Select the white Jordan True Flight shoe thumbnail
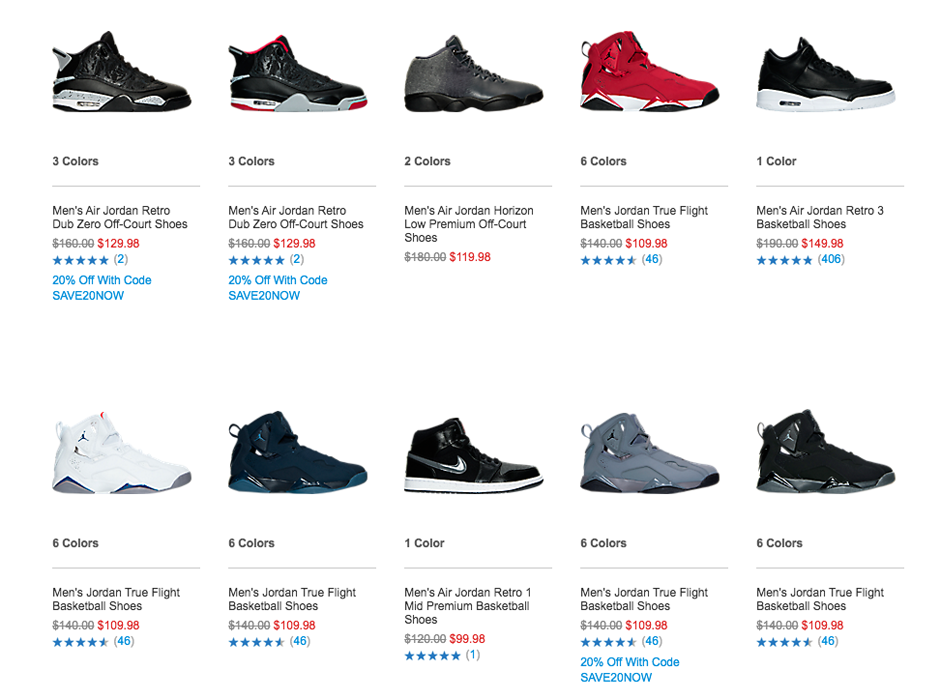This screenshot has width=940, height=700. pyautogui.click(x=122, y=452)
